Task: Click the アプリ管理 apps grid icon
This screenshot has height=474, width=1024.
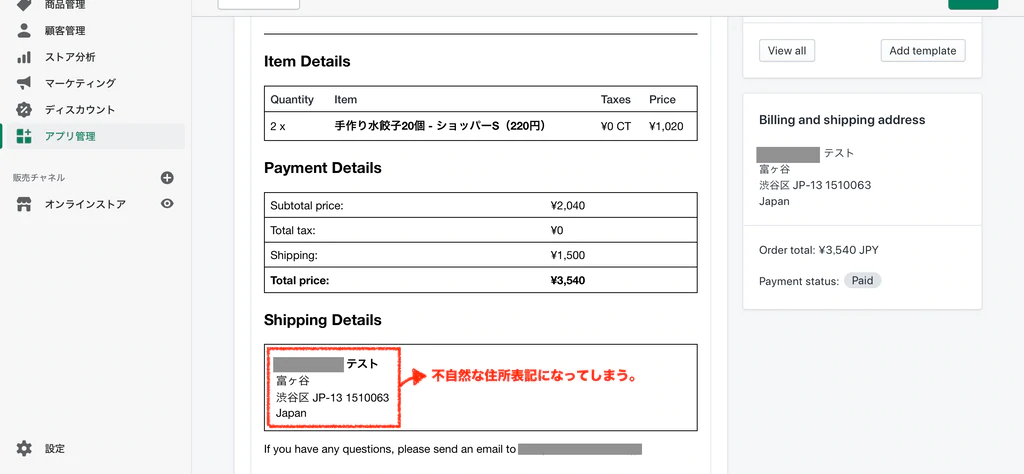Action: (x=24, y=136)
